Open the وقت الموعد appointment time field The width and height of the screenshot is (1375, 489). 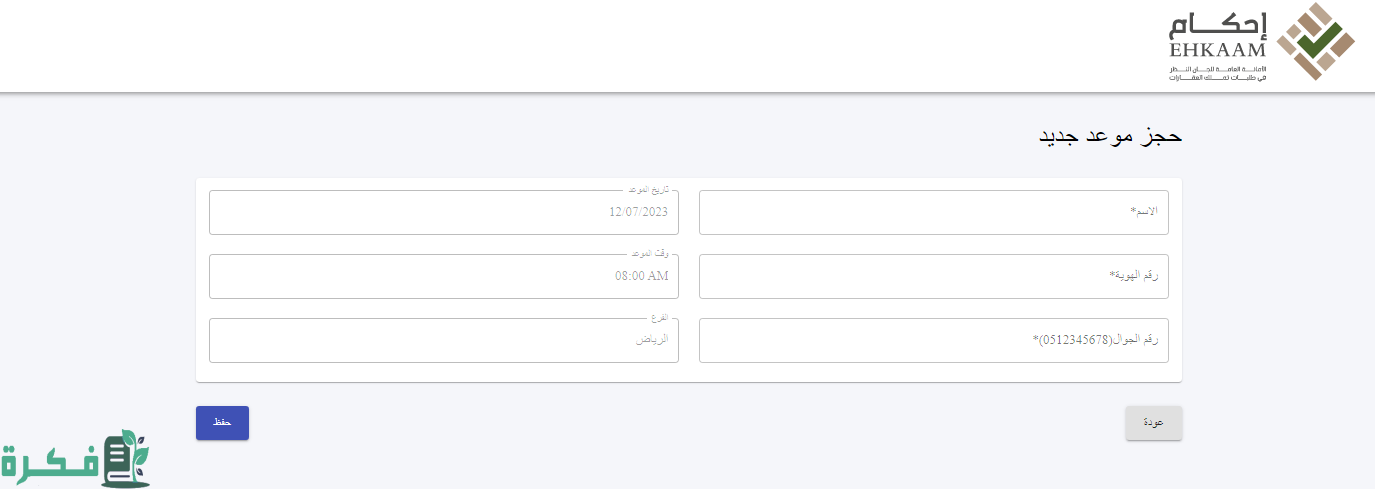[444, 276]
